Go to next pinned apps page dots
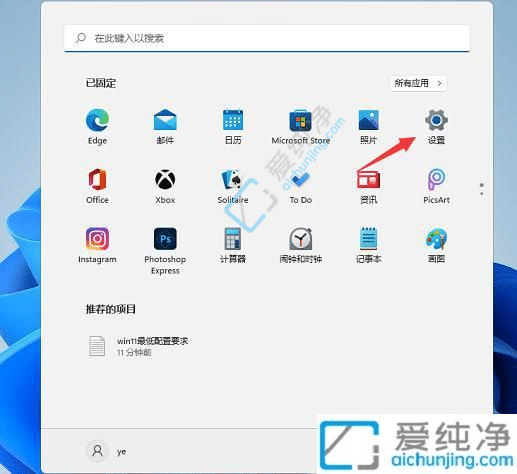 pos(482,189)
